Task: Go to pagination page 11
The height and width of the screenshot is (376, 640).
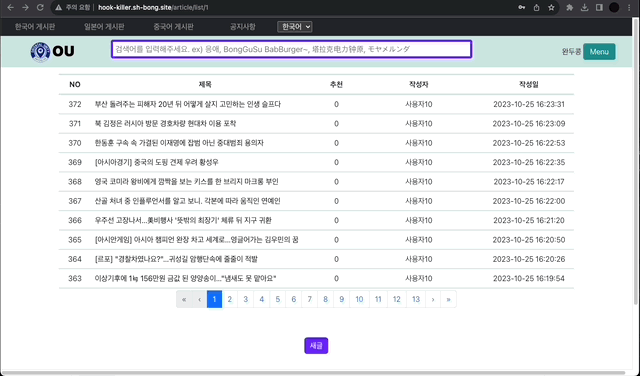Action: click(378, 299)
